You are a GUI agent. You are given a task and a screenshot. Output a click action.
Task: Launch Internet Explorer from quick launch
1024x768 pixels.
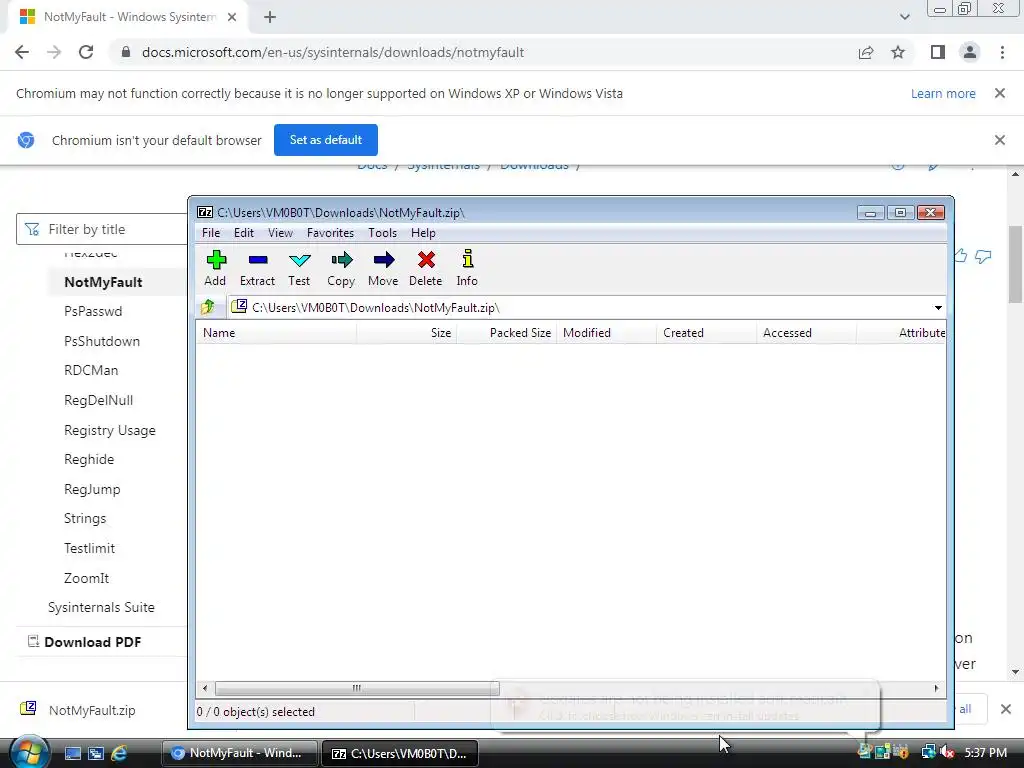(x=119, y=753)
